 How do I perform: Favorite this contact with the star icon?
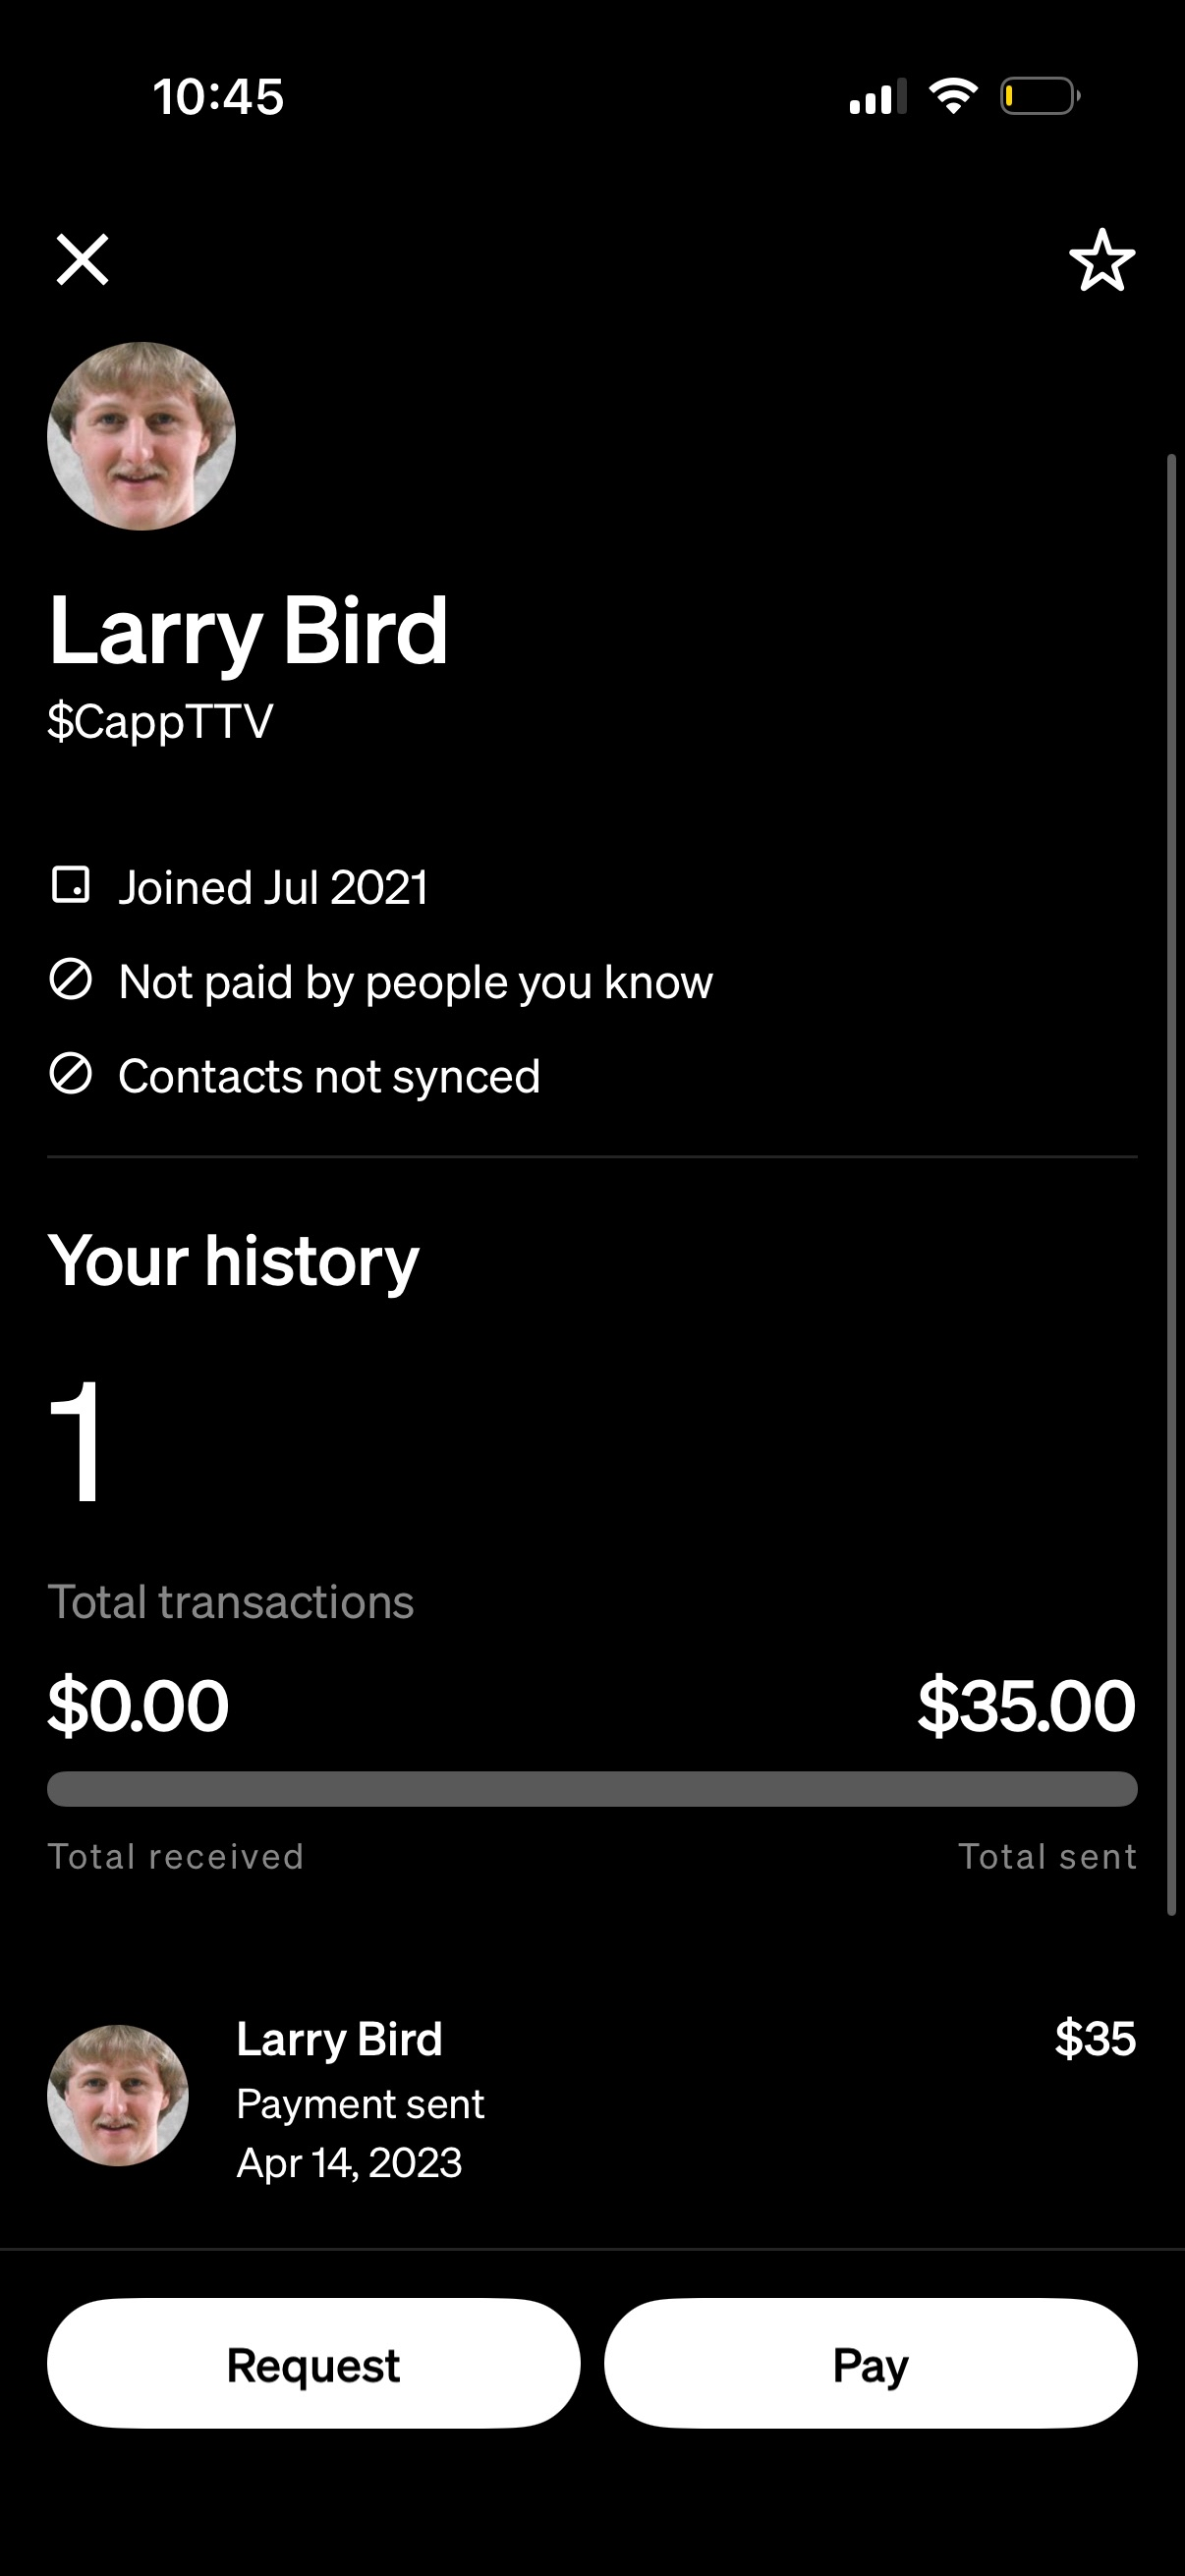[x=1102, y=261]
